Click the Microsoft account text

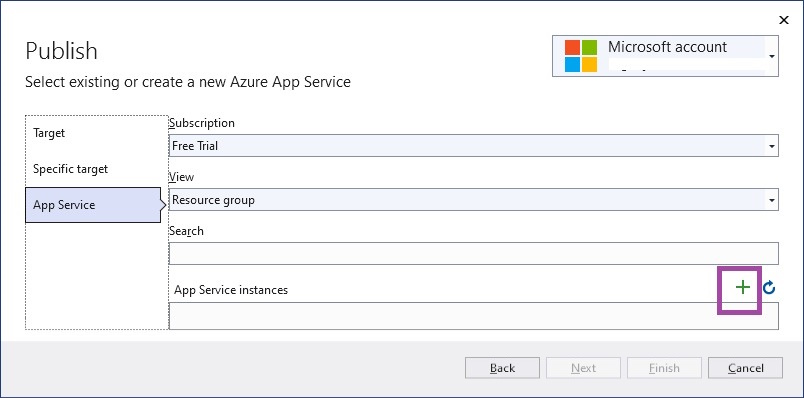[667, 47]
